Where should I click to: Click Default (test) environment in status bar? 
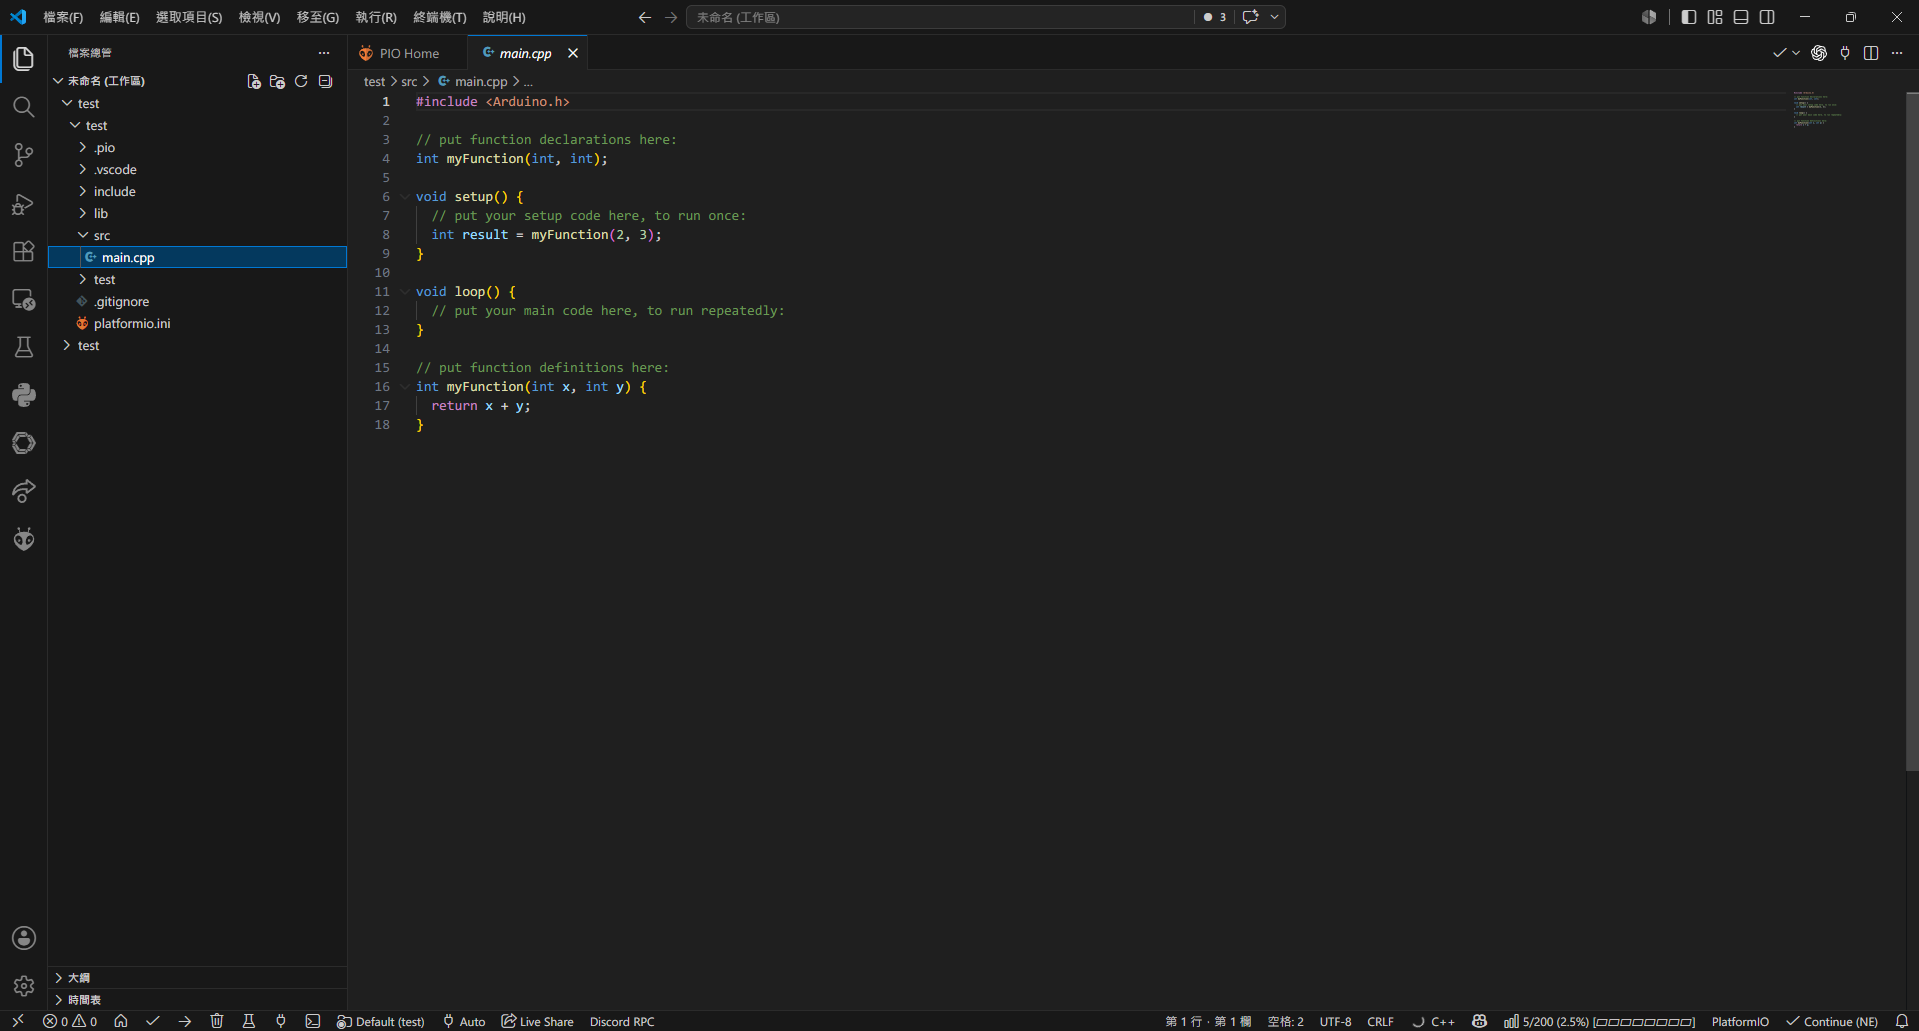[381, 1021]
